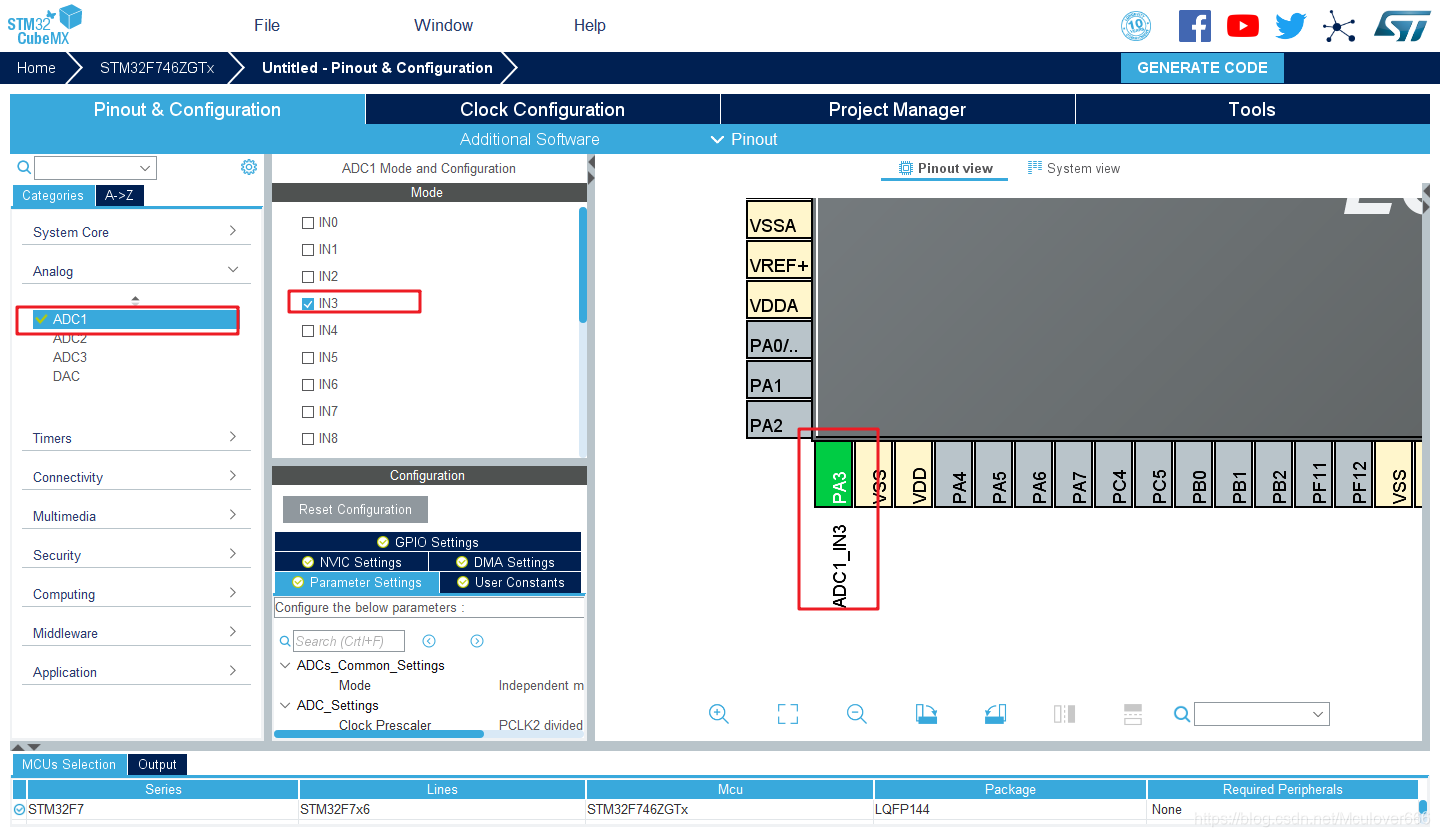The height and width of the screenshot is (837, 1440).
Task: Enable the IN1 channel checkbox
Action: point(308,249)
